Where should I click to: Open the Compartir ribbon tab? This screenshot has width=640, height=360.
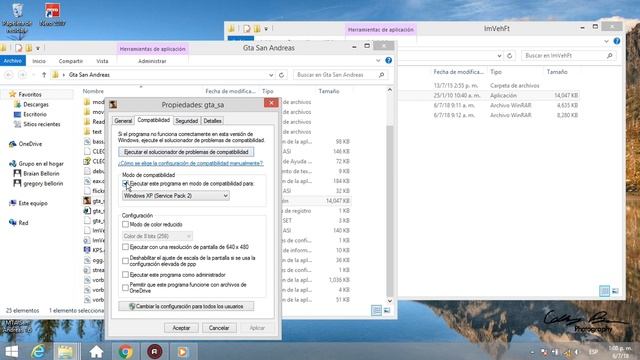pos(71,61)
